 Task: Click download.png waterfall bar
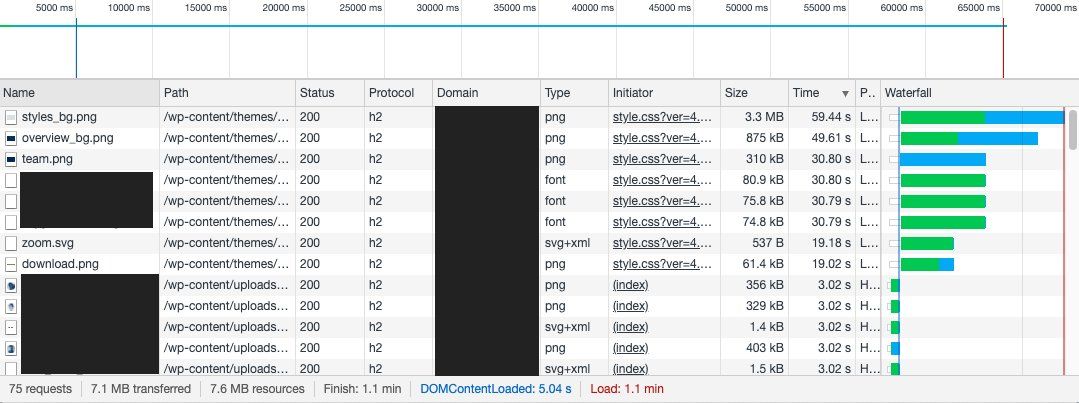click(927, 264)
